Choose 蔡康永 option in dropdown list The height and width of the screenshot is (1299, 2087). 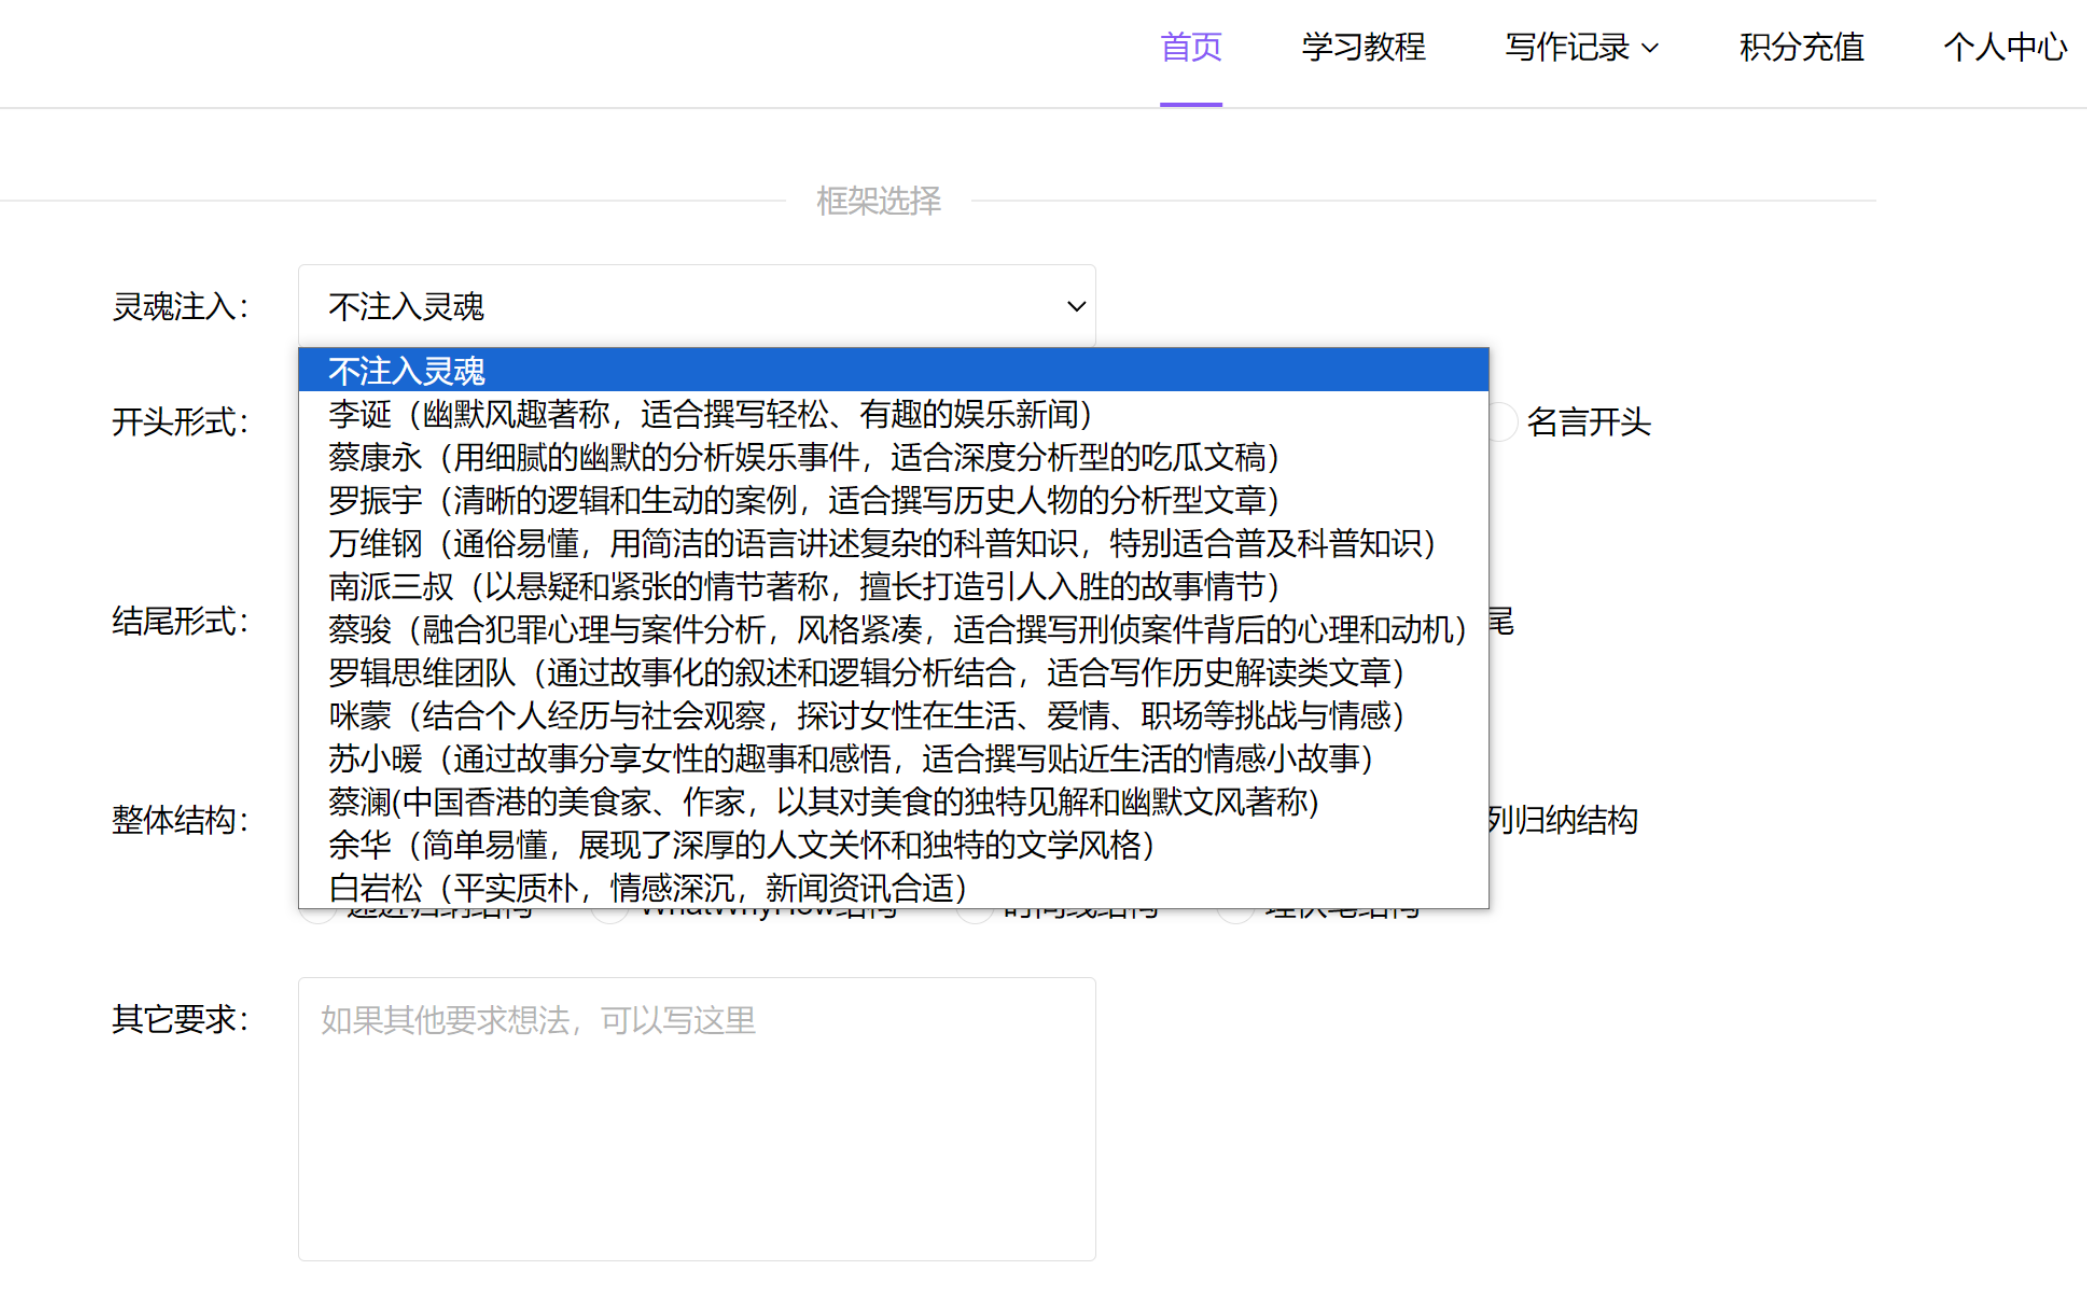point(803,457)
